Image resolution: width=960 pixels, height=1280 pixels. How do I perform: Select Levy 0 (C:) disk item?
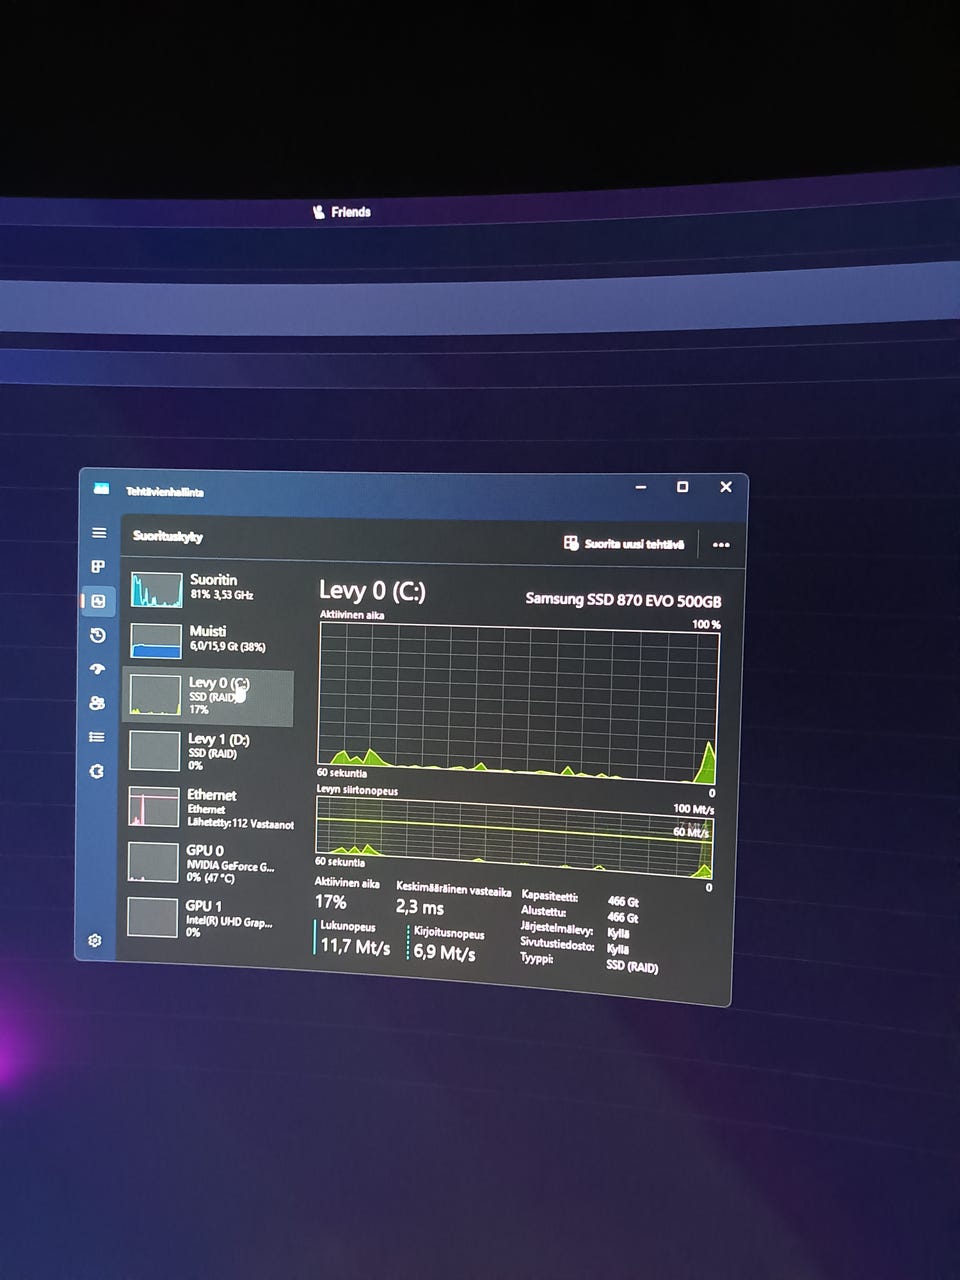(x=209, y=696)
